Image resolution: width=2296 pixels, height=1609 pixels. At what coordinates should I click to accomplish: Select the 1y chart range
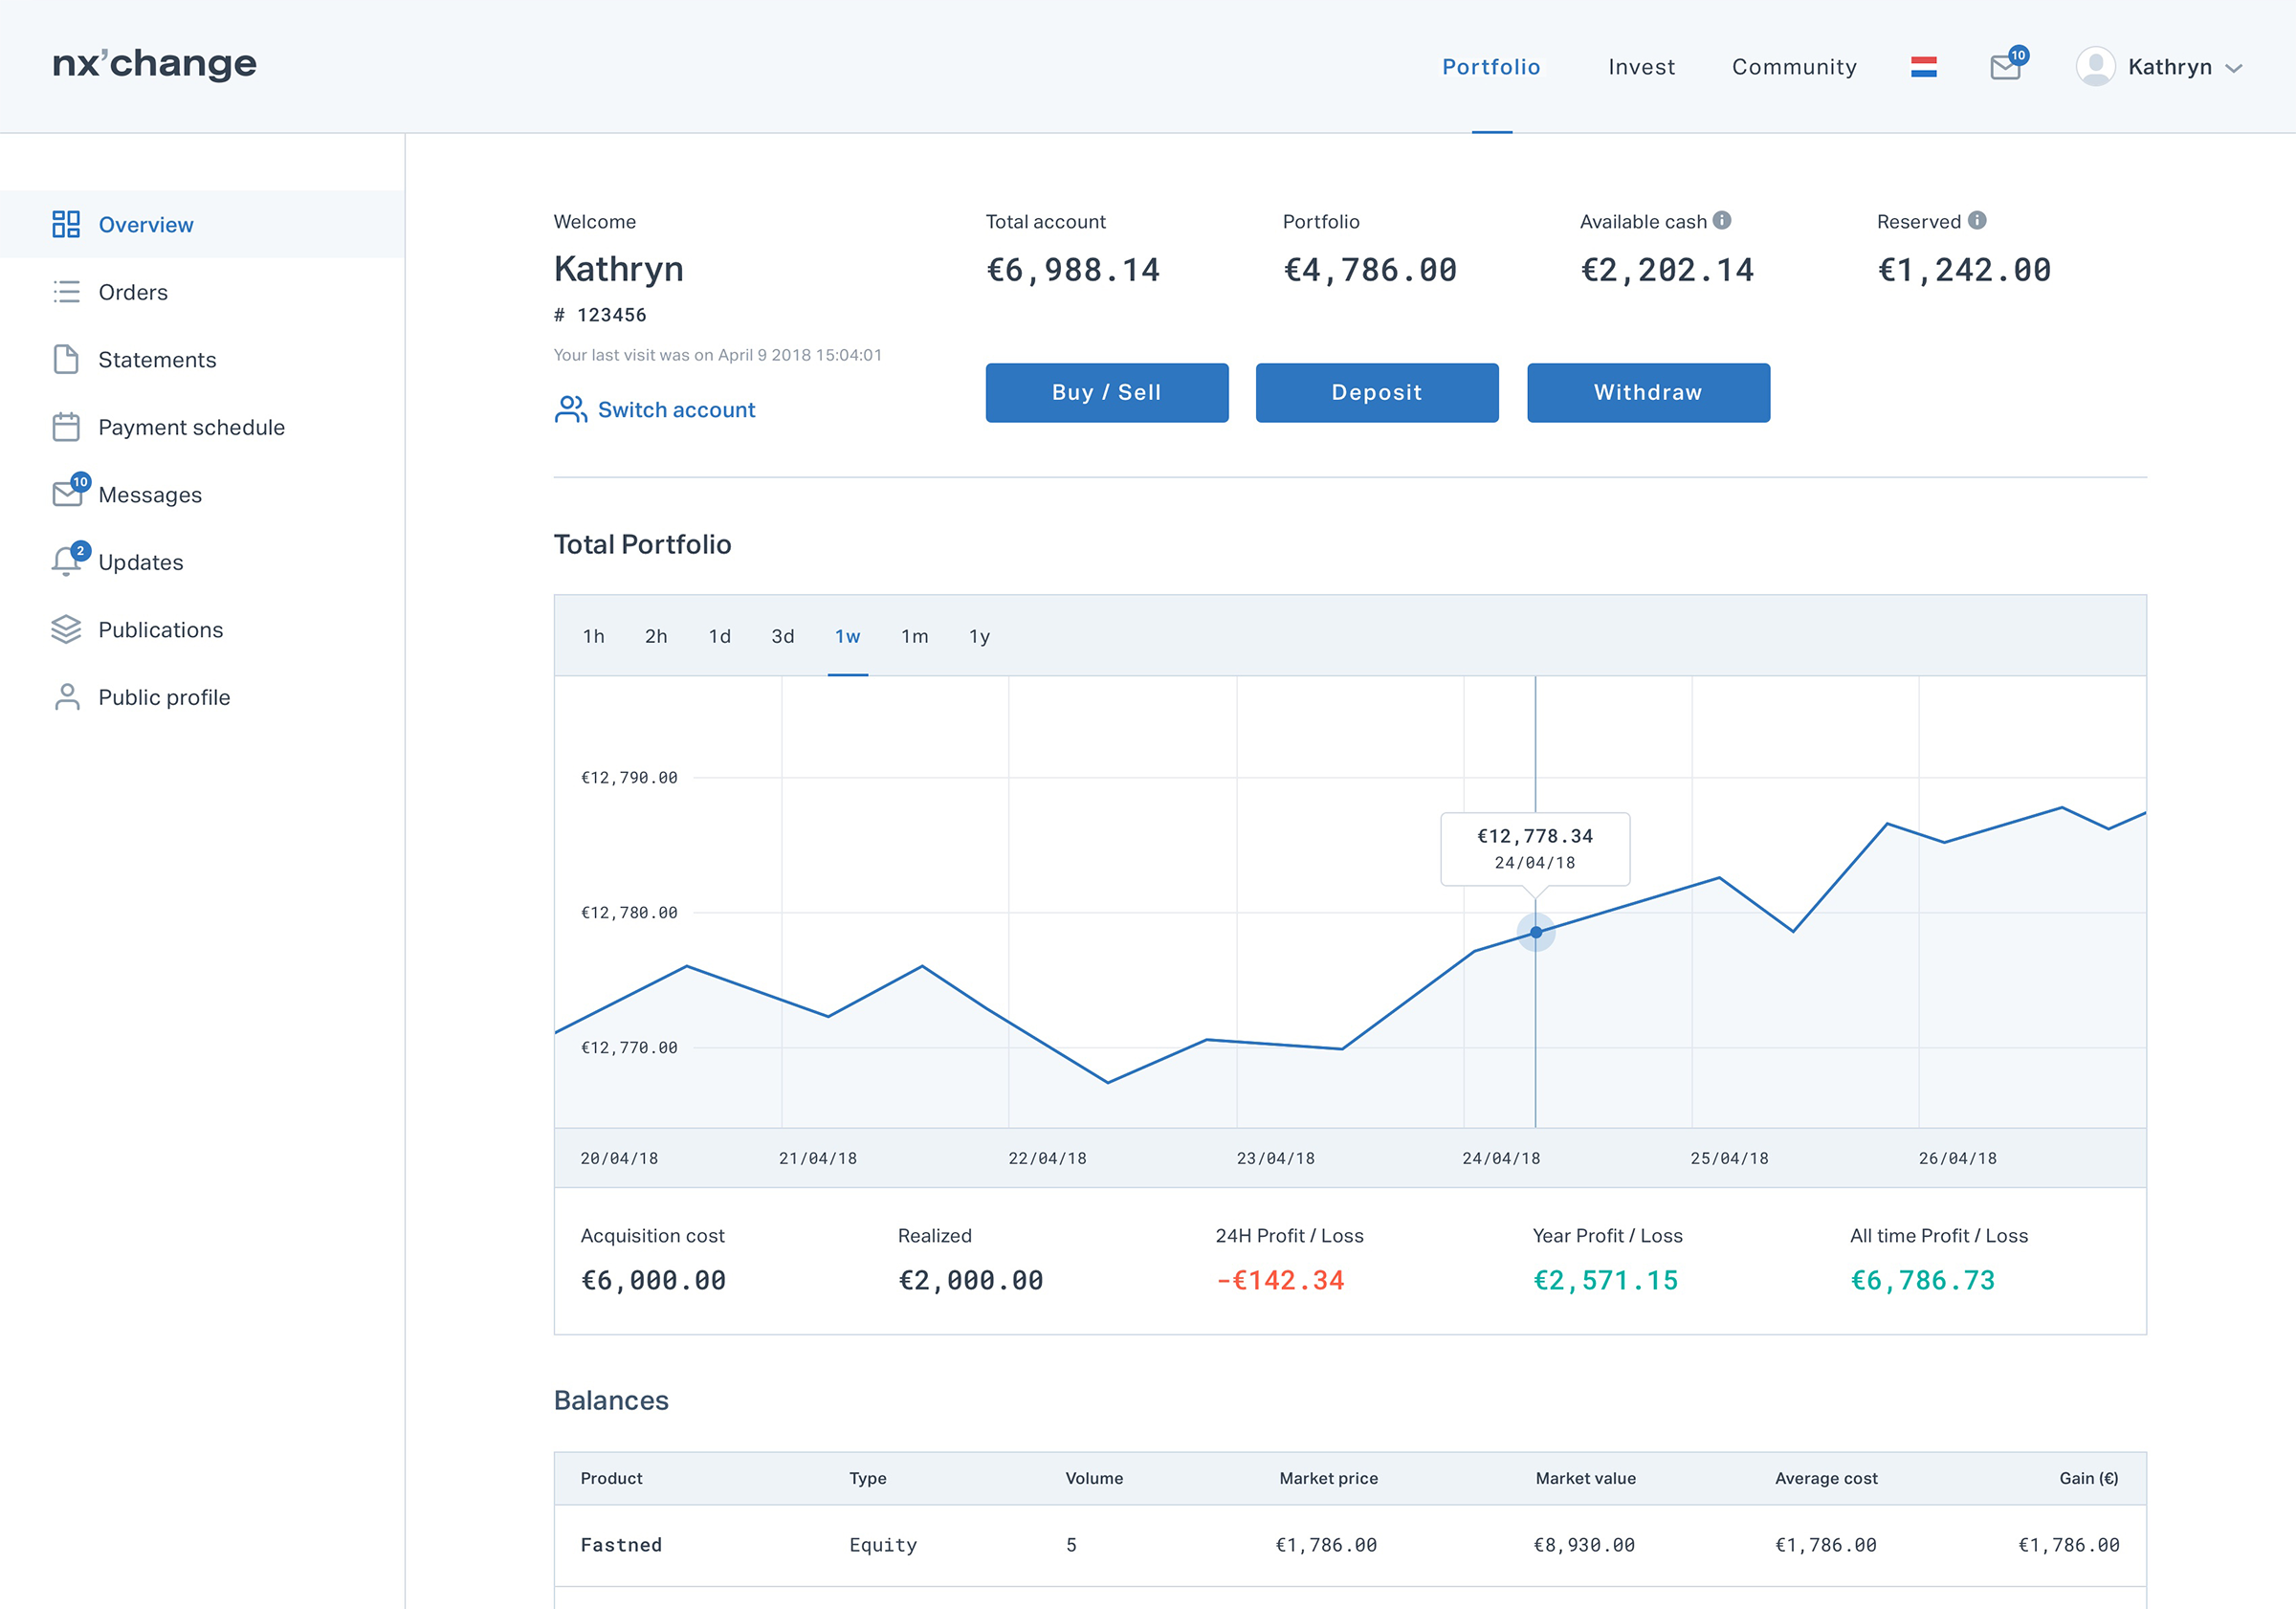click(979, 636)
